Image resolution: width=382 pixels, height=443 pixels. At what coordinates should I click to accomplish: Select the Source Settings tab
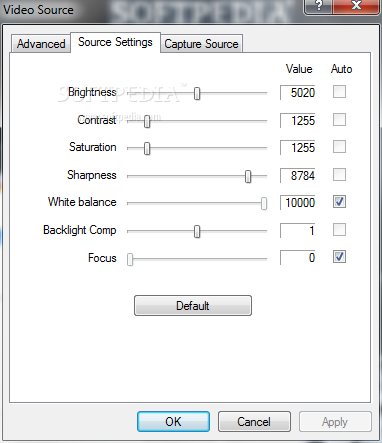click(115, 42)
